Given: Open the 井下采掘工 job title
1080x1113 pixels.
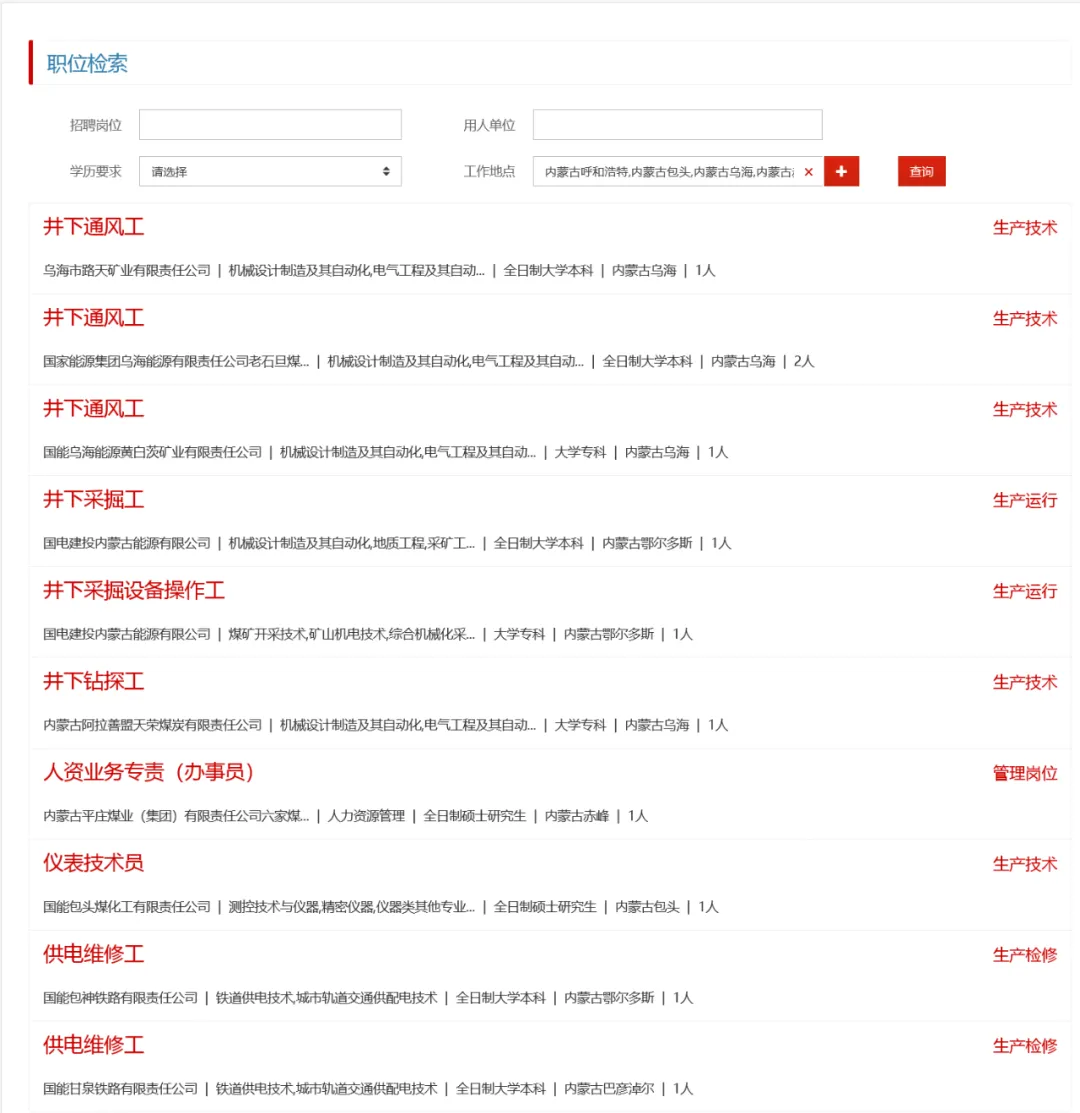Looking at the screenshot, I should point(94,500).
